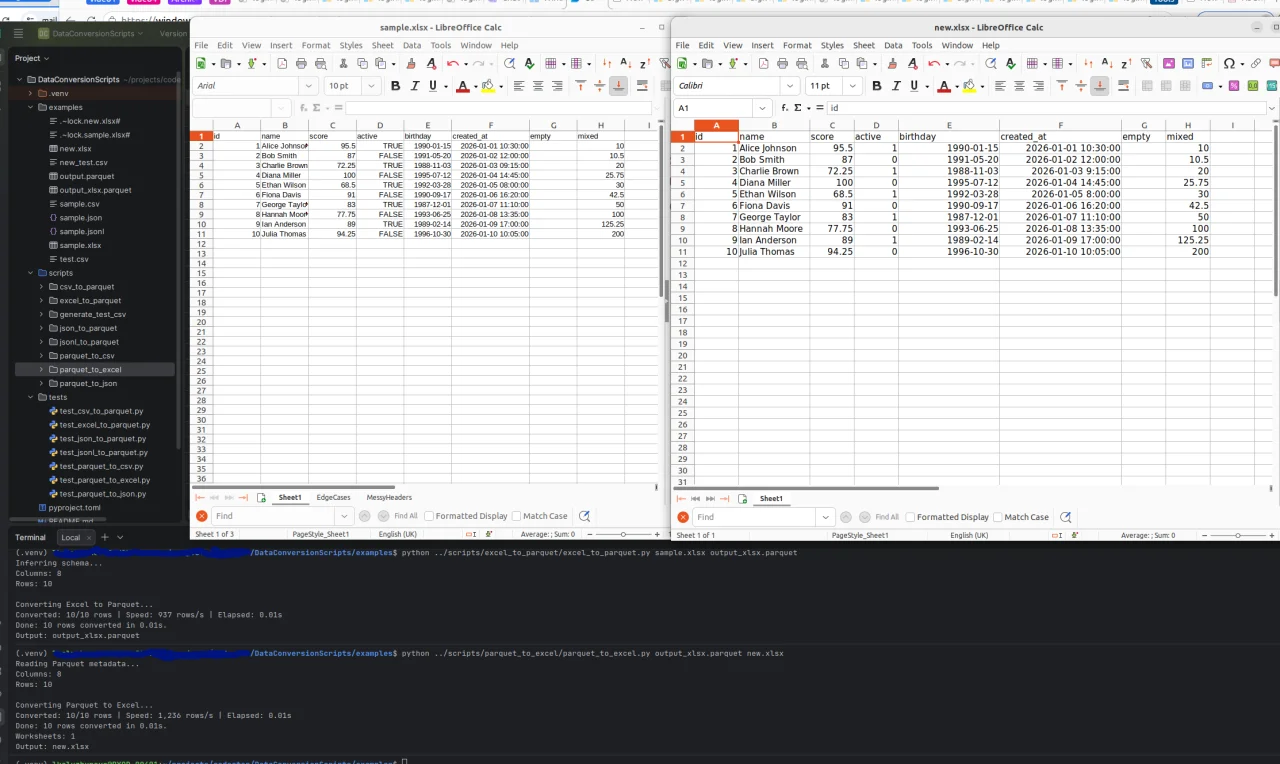Toggle Formatted Display checkbox in sample.xlsx find bar
1280x764 pixels.
tap(429, 516)
